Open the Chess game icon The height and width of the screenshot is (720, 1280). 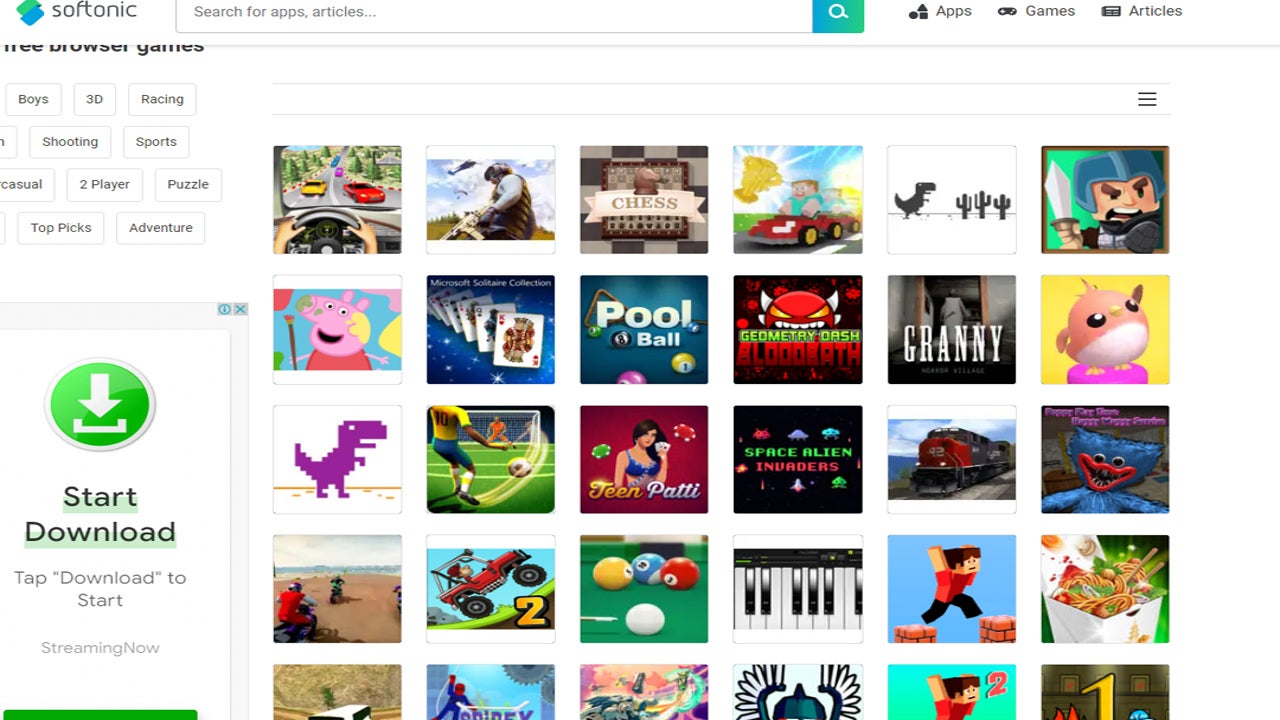(x=644, y=200)
